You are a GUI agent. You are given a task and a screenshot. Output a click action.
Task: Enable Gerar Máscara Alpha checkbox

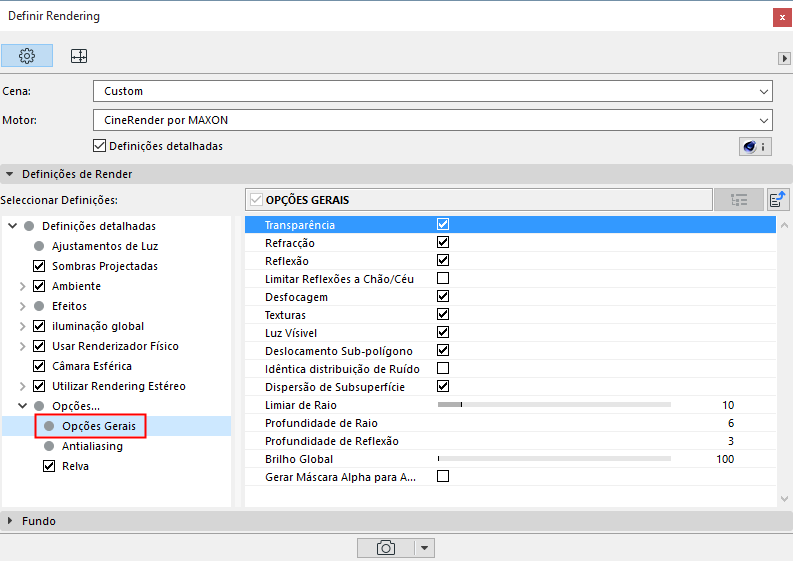click(443, 477)
